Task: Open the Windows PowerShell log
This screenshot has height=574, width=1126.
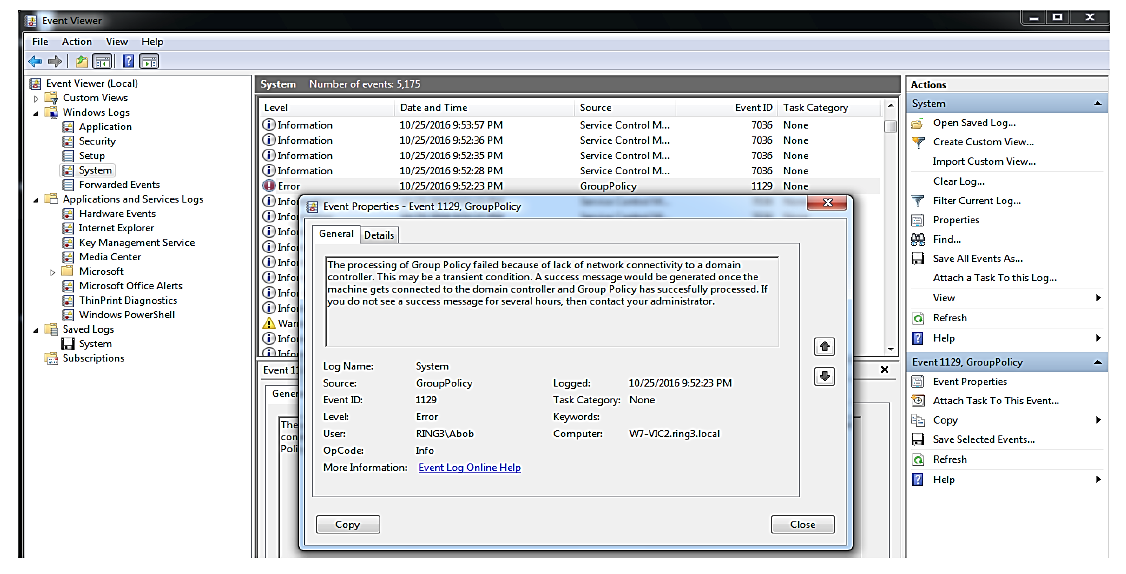Action: coord(127,315)
